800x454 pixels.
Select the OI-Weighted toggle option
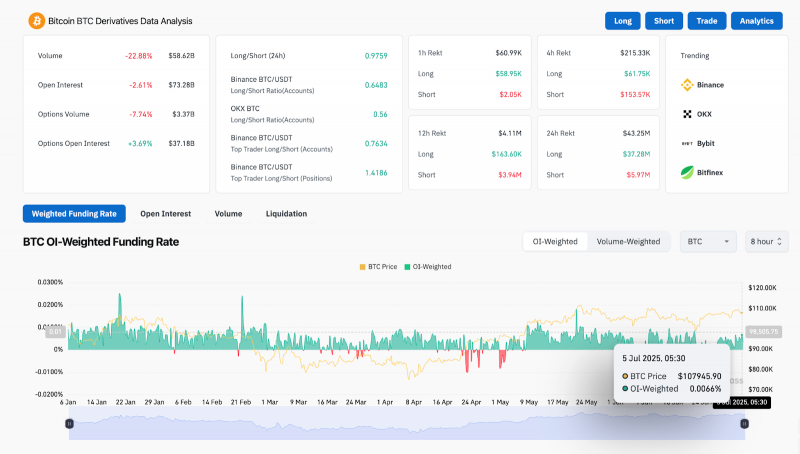tap(555, 241)
